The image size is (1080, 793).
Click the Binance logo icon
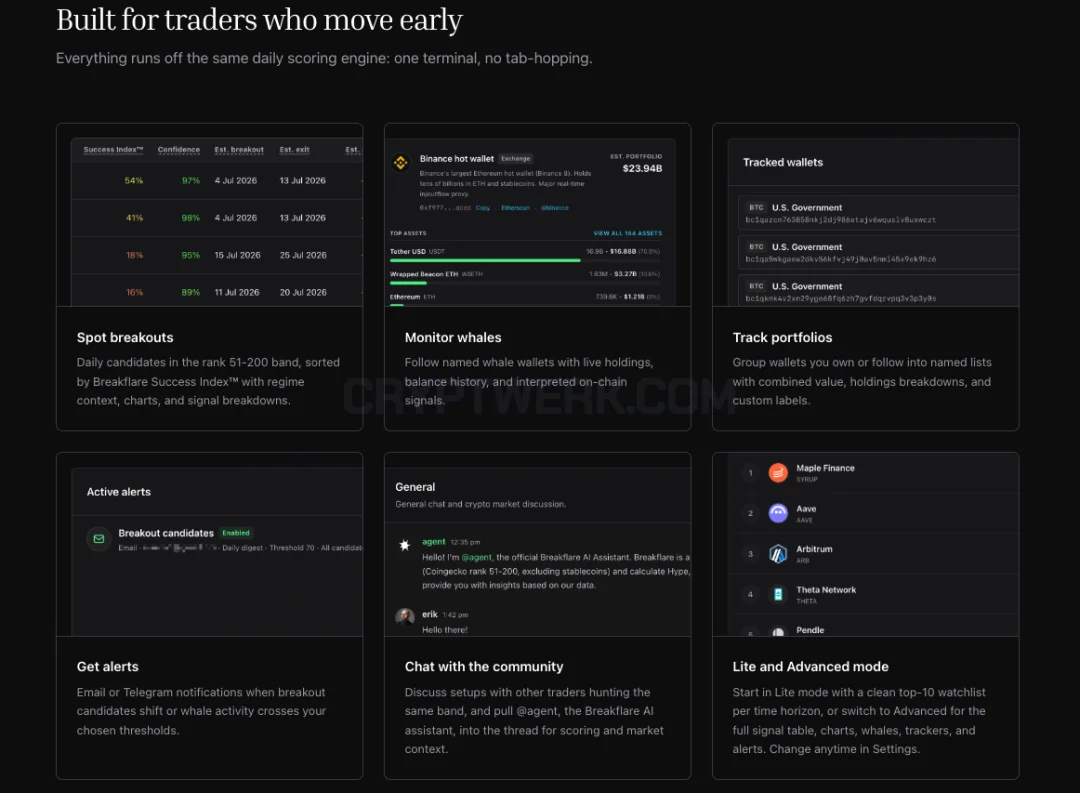click(400, 163)
